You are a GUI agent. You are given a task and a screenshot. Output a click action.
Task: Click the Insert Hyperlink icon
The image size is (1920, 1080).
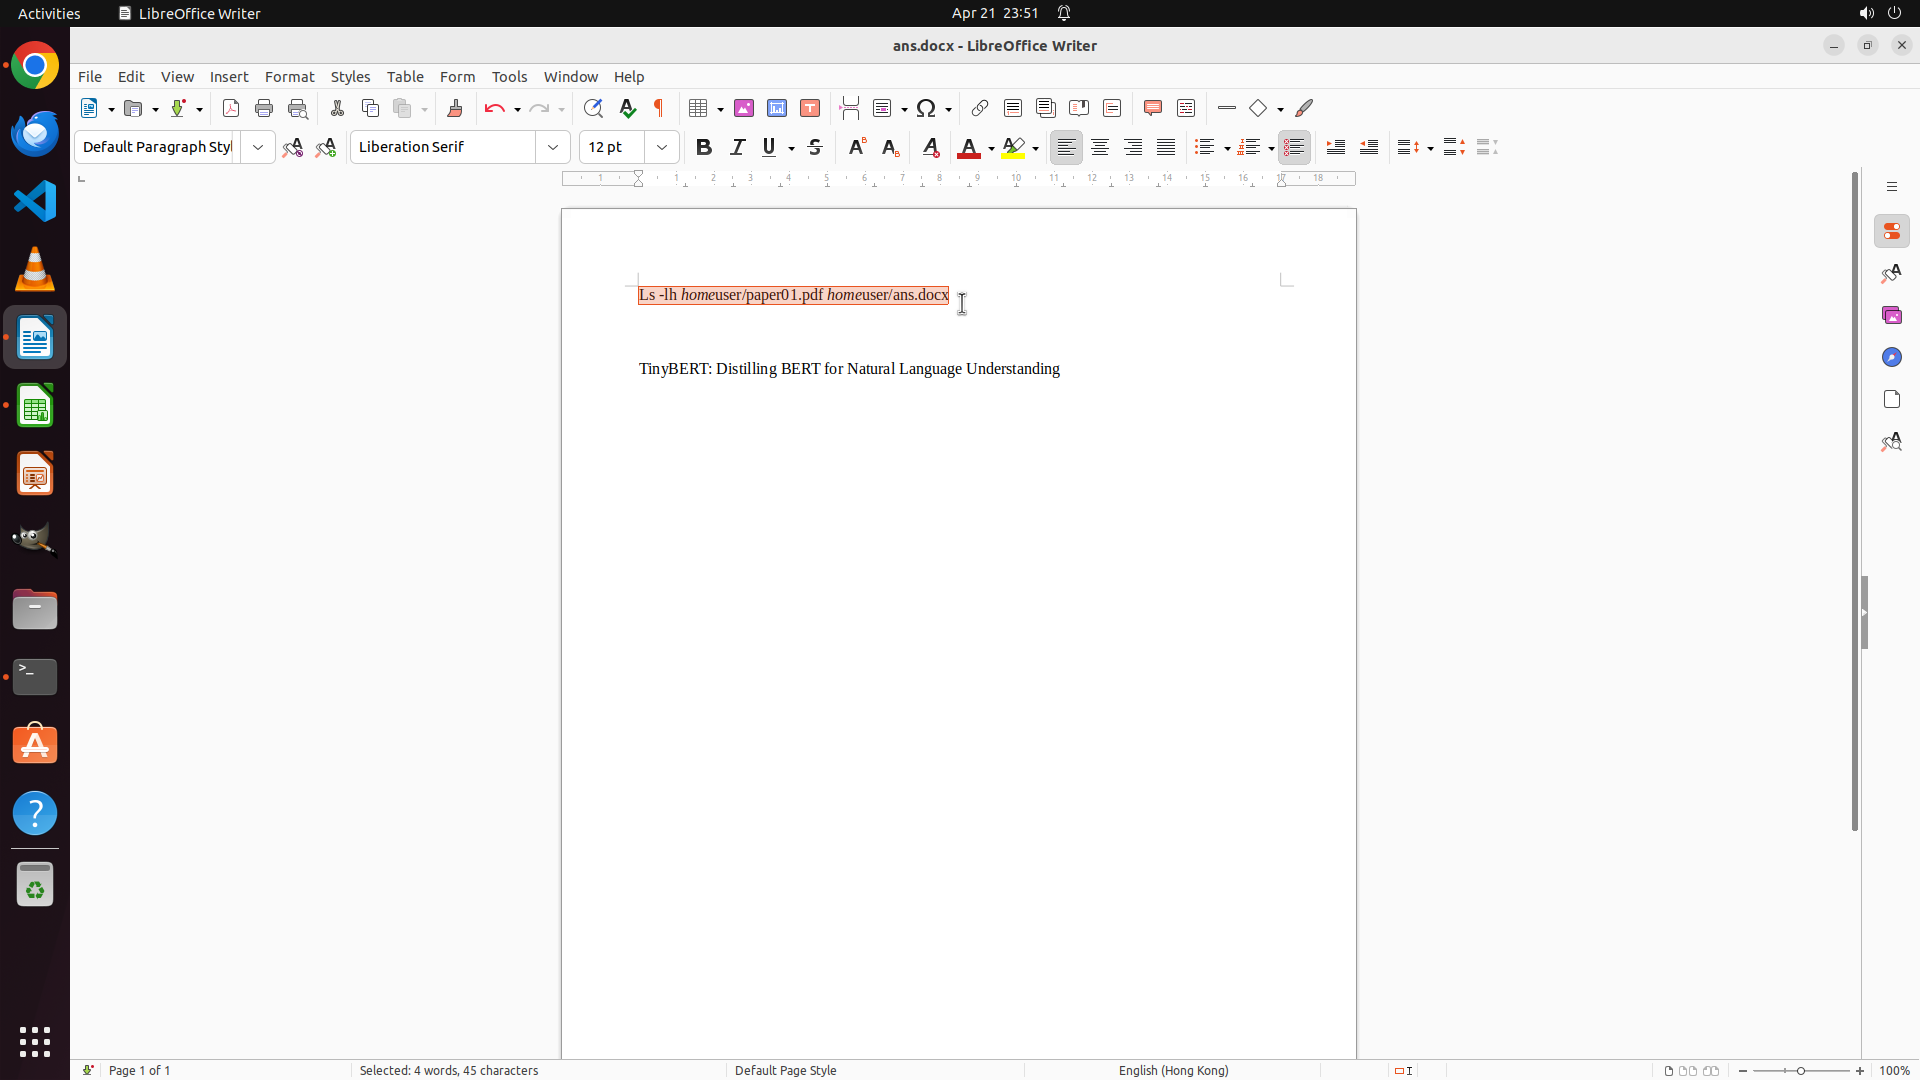[980, 108]
